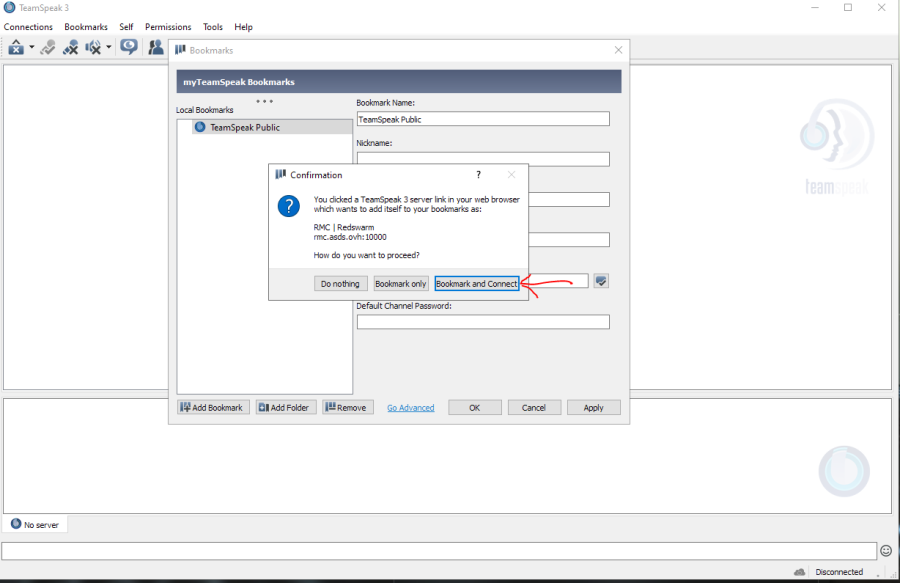Click the icon button beside the channel field

tap(601, 281)
